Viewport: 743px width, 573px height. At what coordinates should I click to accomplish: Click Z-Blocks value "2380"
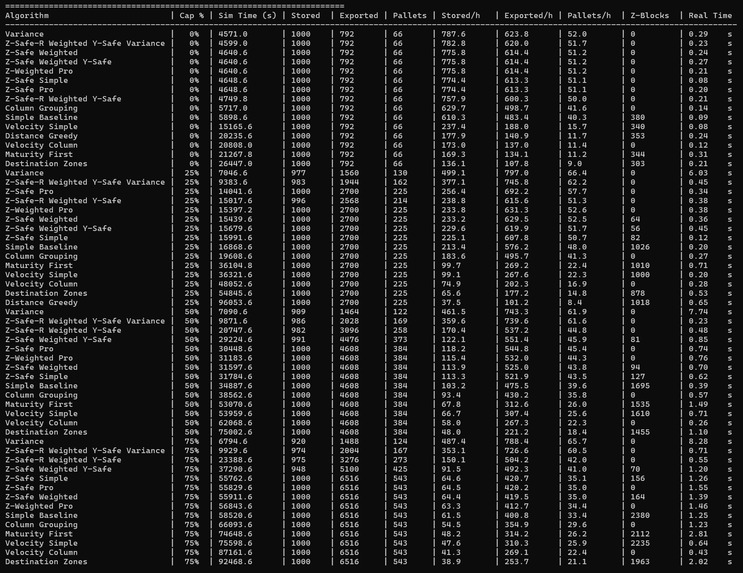[x=640, y=515]
